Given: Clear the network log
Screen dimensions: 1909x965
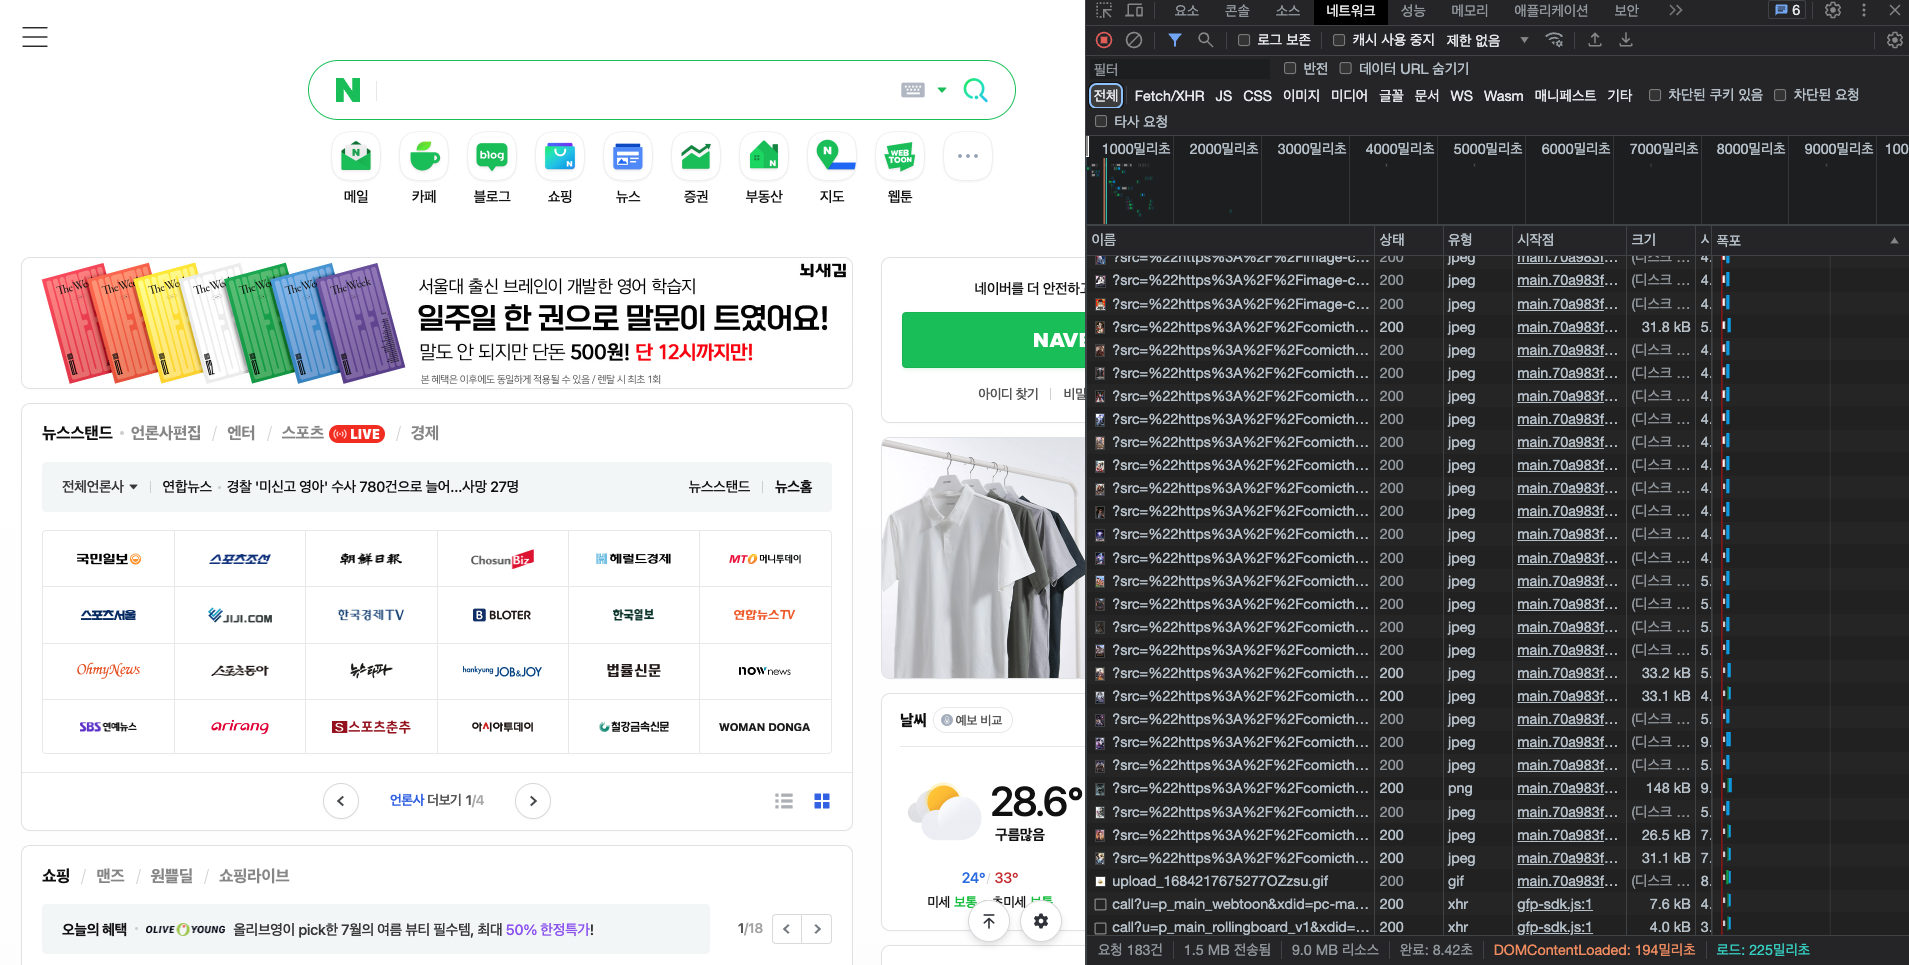Looking at the screenshot, I should pyautogui.click(x=1134, y=40).
